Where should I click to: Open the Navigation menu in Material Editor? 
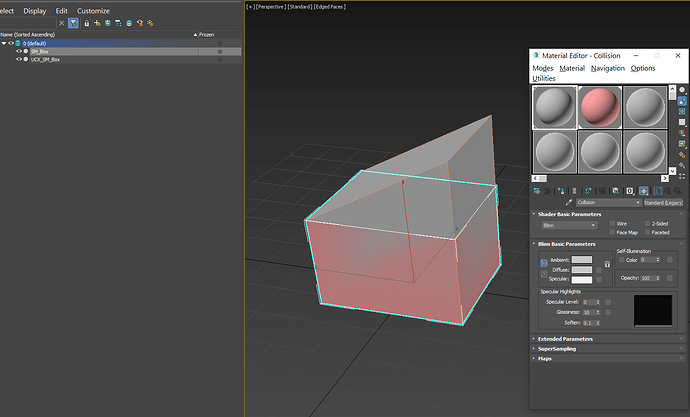[607, 68]
